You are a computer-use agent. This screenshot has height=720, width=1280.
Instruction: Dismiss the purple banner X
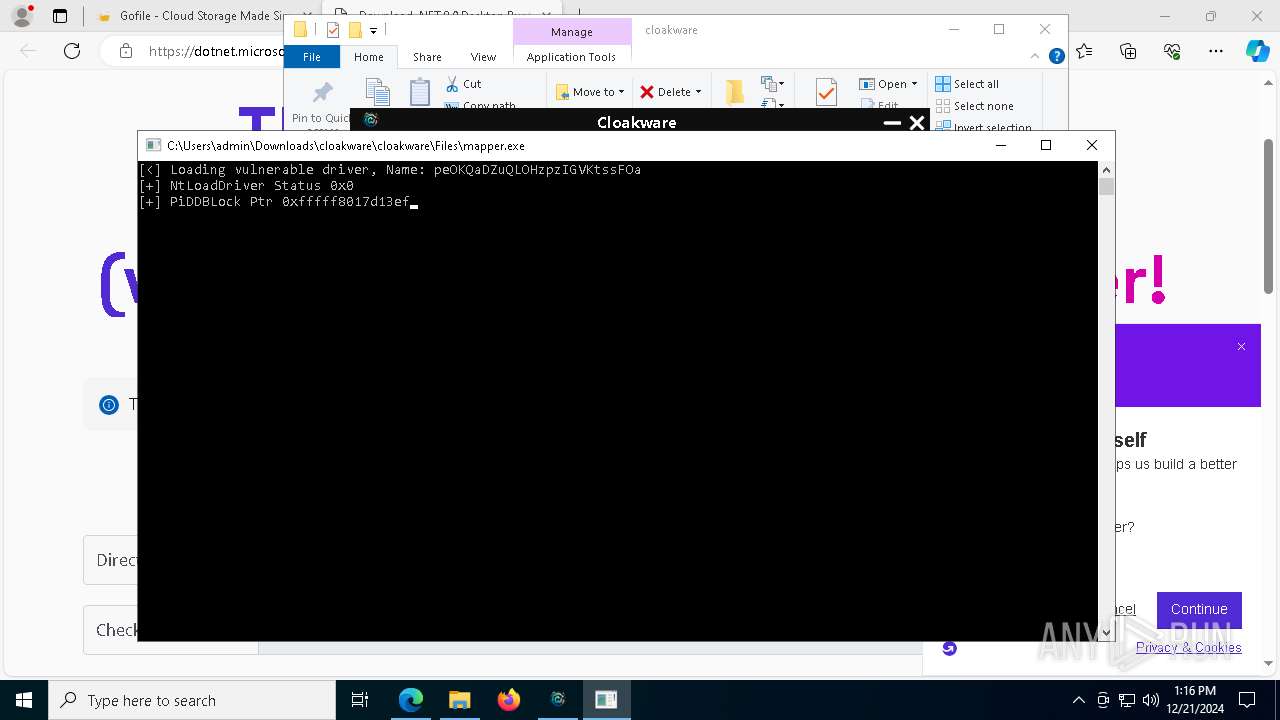(x=1241, y=347)
